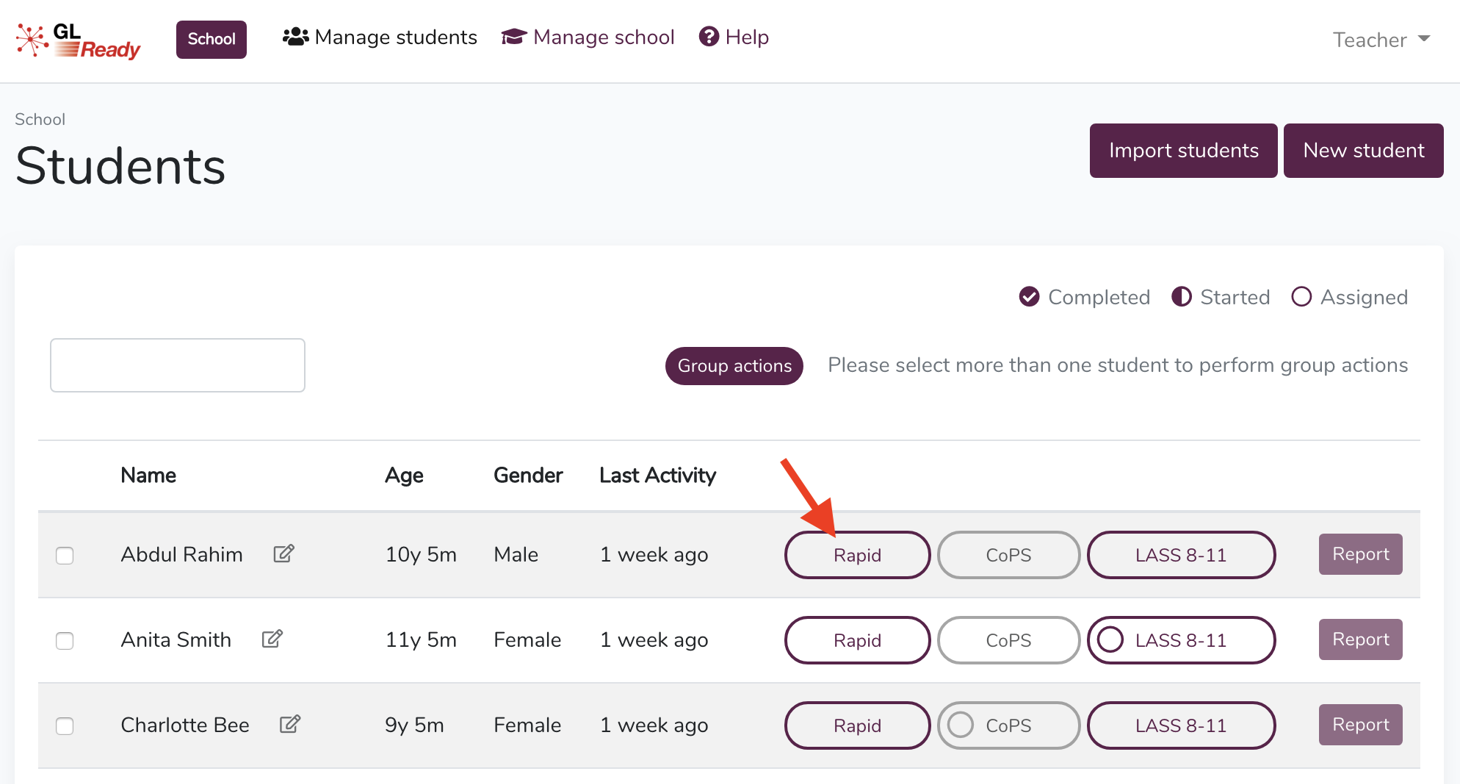Click the Help question mark icon
Viewport: 1460px width, 784px height.
pyautogui.click(x=708, y=37)
